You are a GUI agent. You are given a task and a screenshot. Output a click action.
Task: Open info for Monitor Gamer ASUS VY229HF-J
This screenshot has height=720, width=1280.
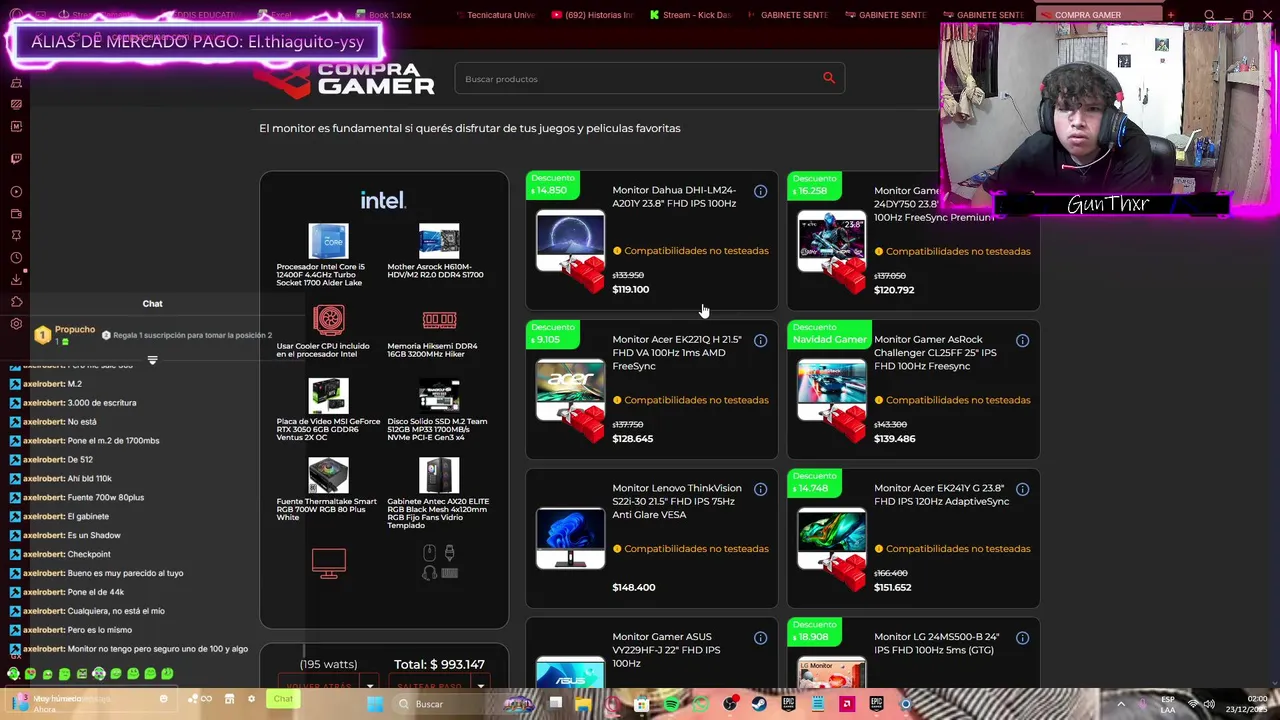click(760, 638)
